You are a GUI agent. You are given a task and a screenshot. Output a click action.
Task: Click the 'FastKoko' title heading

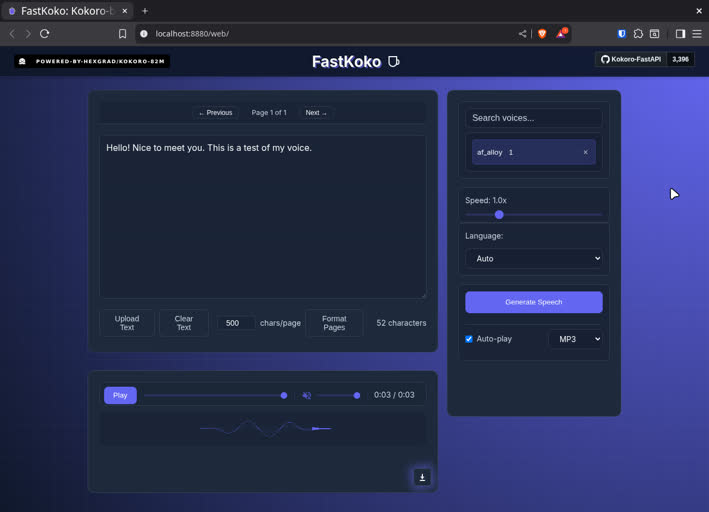pyautogui.click(x=346, y=62)
